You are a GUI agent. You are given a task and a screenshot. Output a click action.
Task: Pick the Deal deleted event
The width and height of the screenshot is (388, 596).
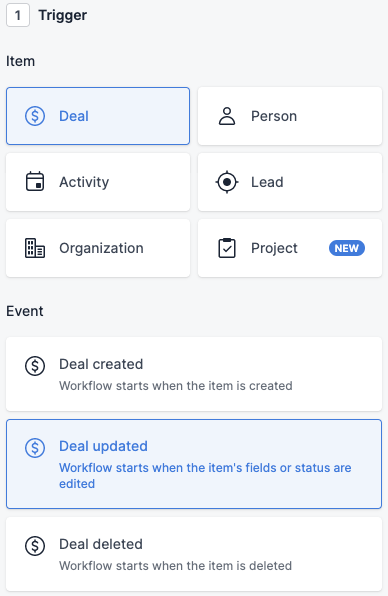pyautogui.click(x=194, y=554)
